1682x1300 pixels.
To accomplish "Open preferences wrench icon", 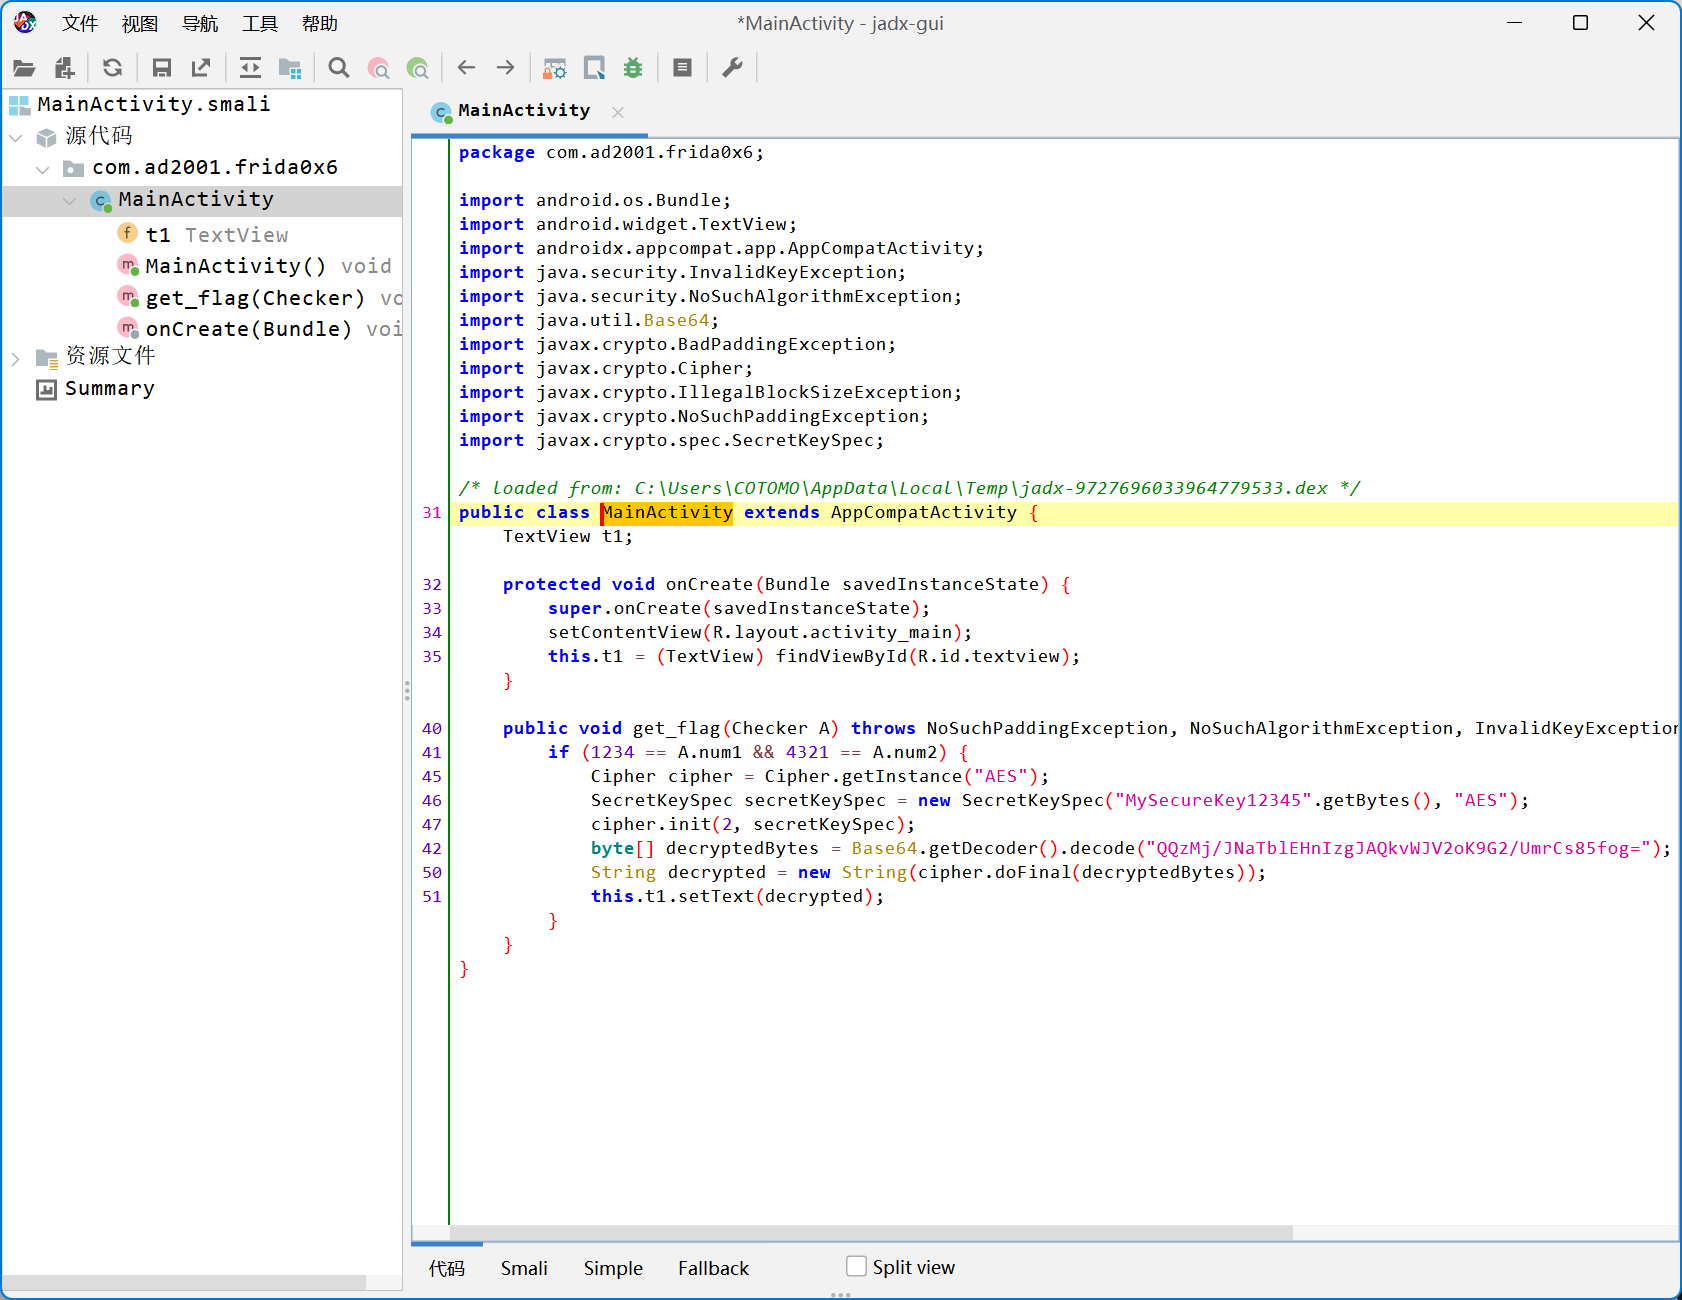I will (732, 68).
